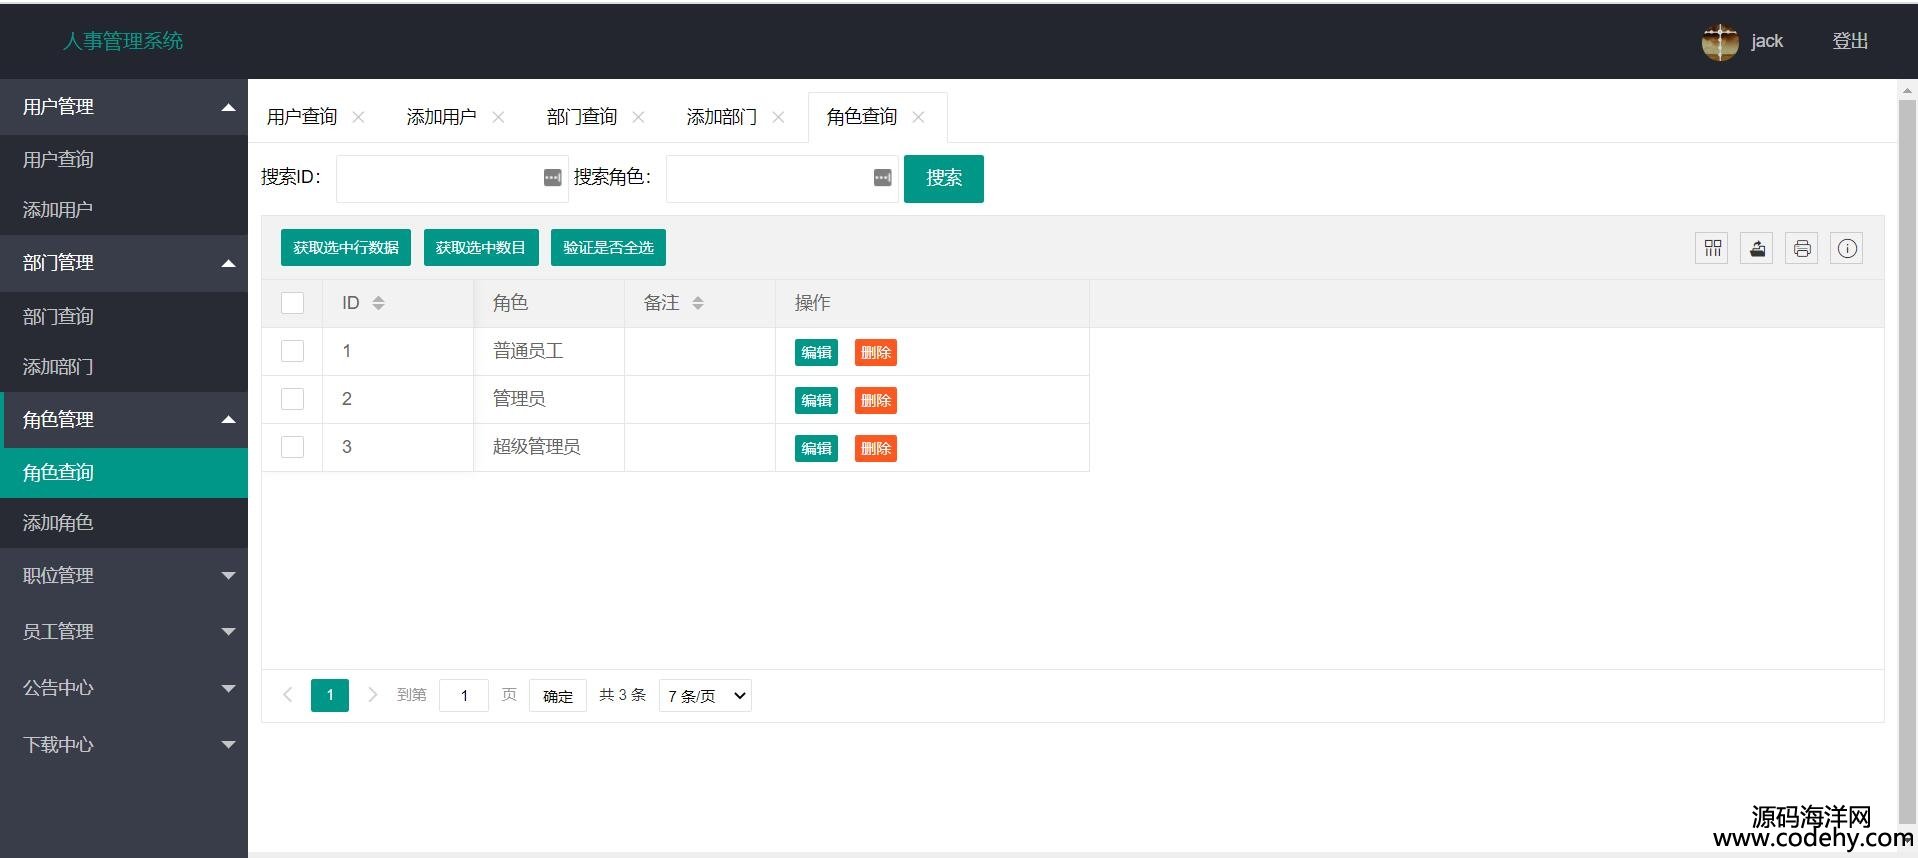The image size is (1918, 858).
Task: Focus the 搜索ID input field
Action: pos(452,178)
